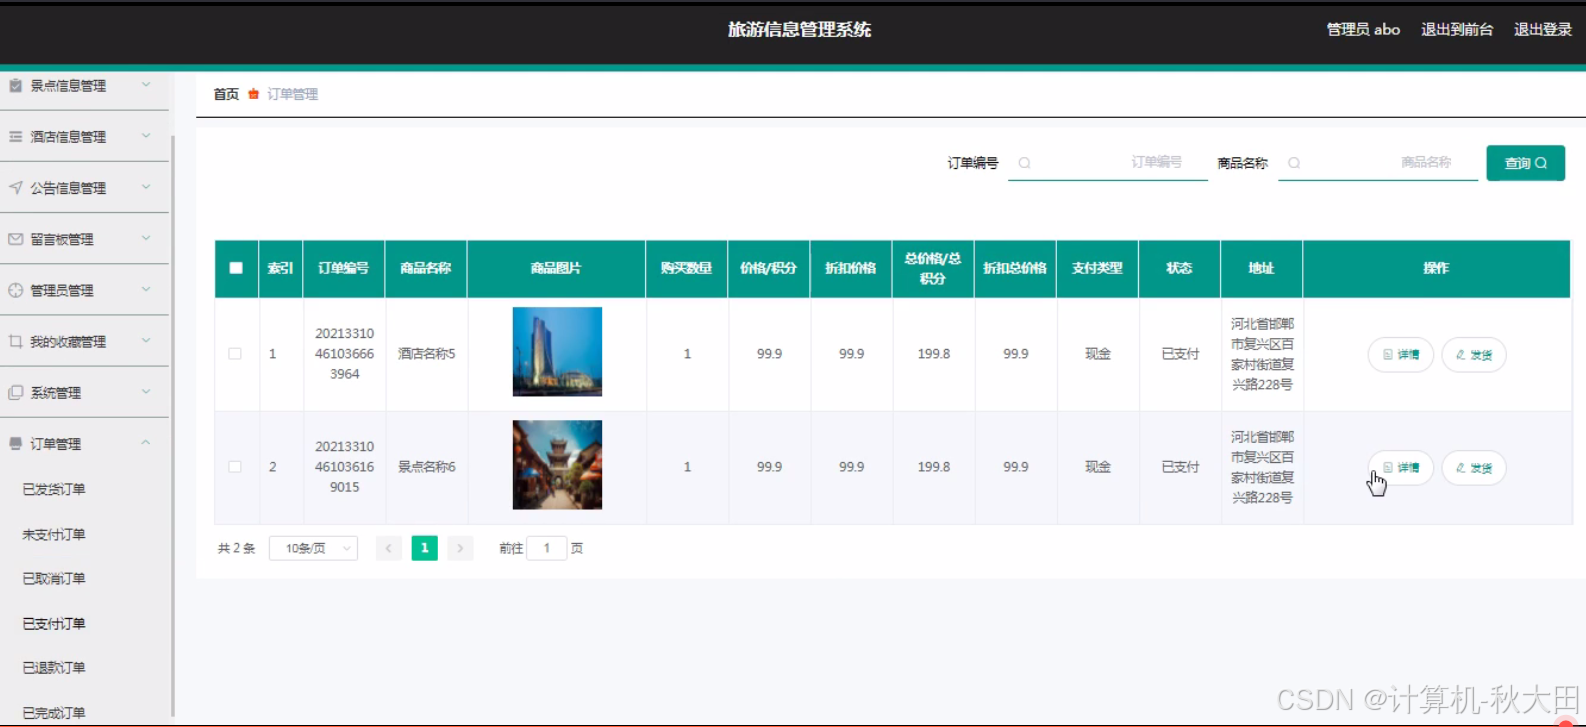Click the 我的收藏管理 crop icon
This screenshot has width=1586, height=727.
pyautogui.click(x=15, y=342)
